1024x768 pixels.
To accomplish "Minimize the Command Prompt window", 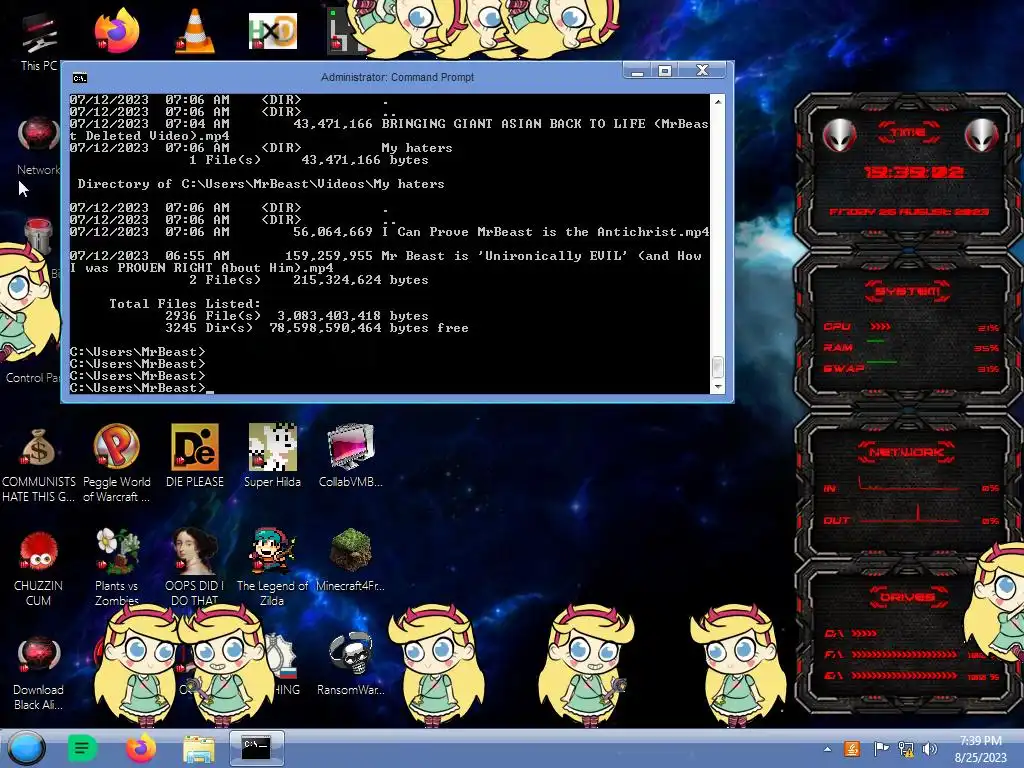I will [x=637, y=70].
